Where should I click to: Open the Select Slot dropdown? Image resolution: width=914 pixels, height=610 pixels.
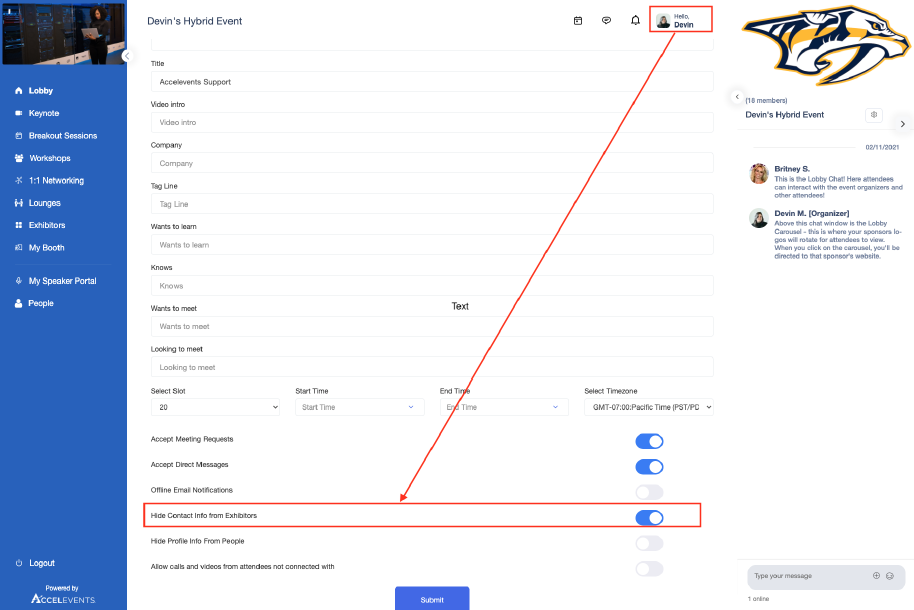tap(215, 407)
